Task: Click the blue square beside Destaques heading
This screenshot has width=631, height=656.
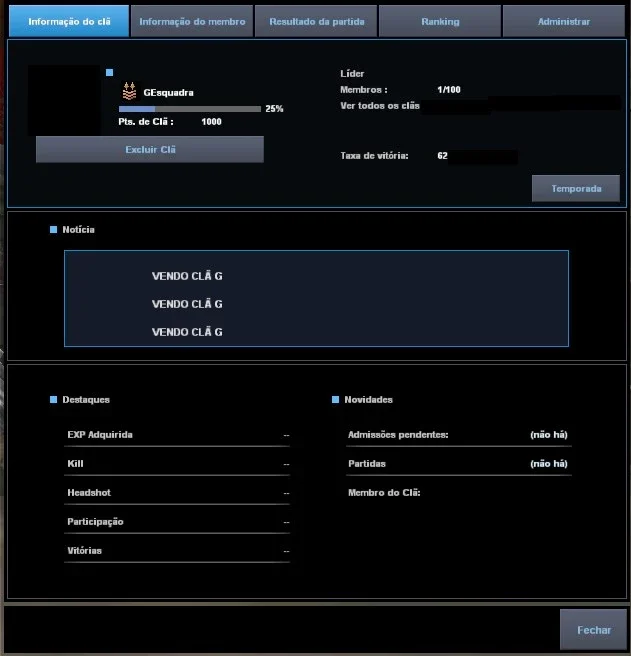Action: (x=53, y=400)
